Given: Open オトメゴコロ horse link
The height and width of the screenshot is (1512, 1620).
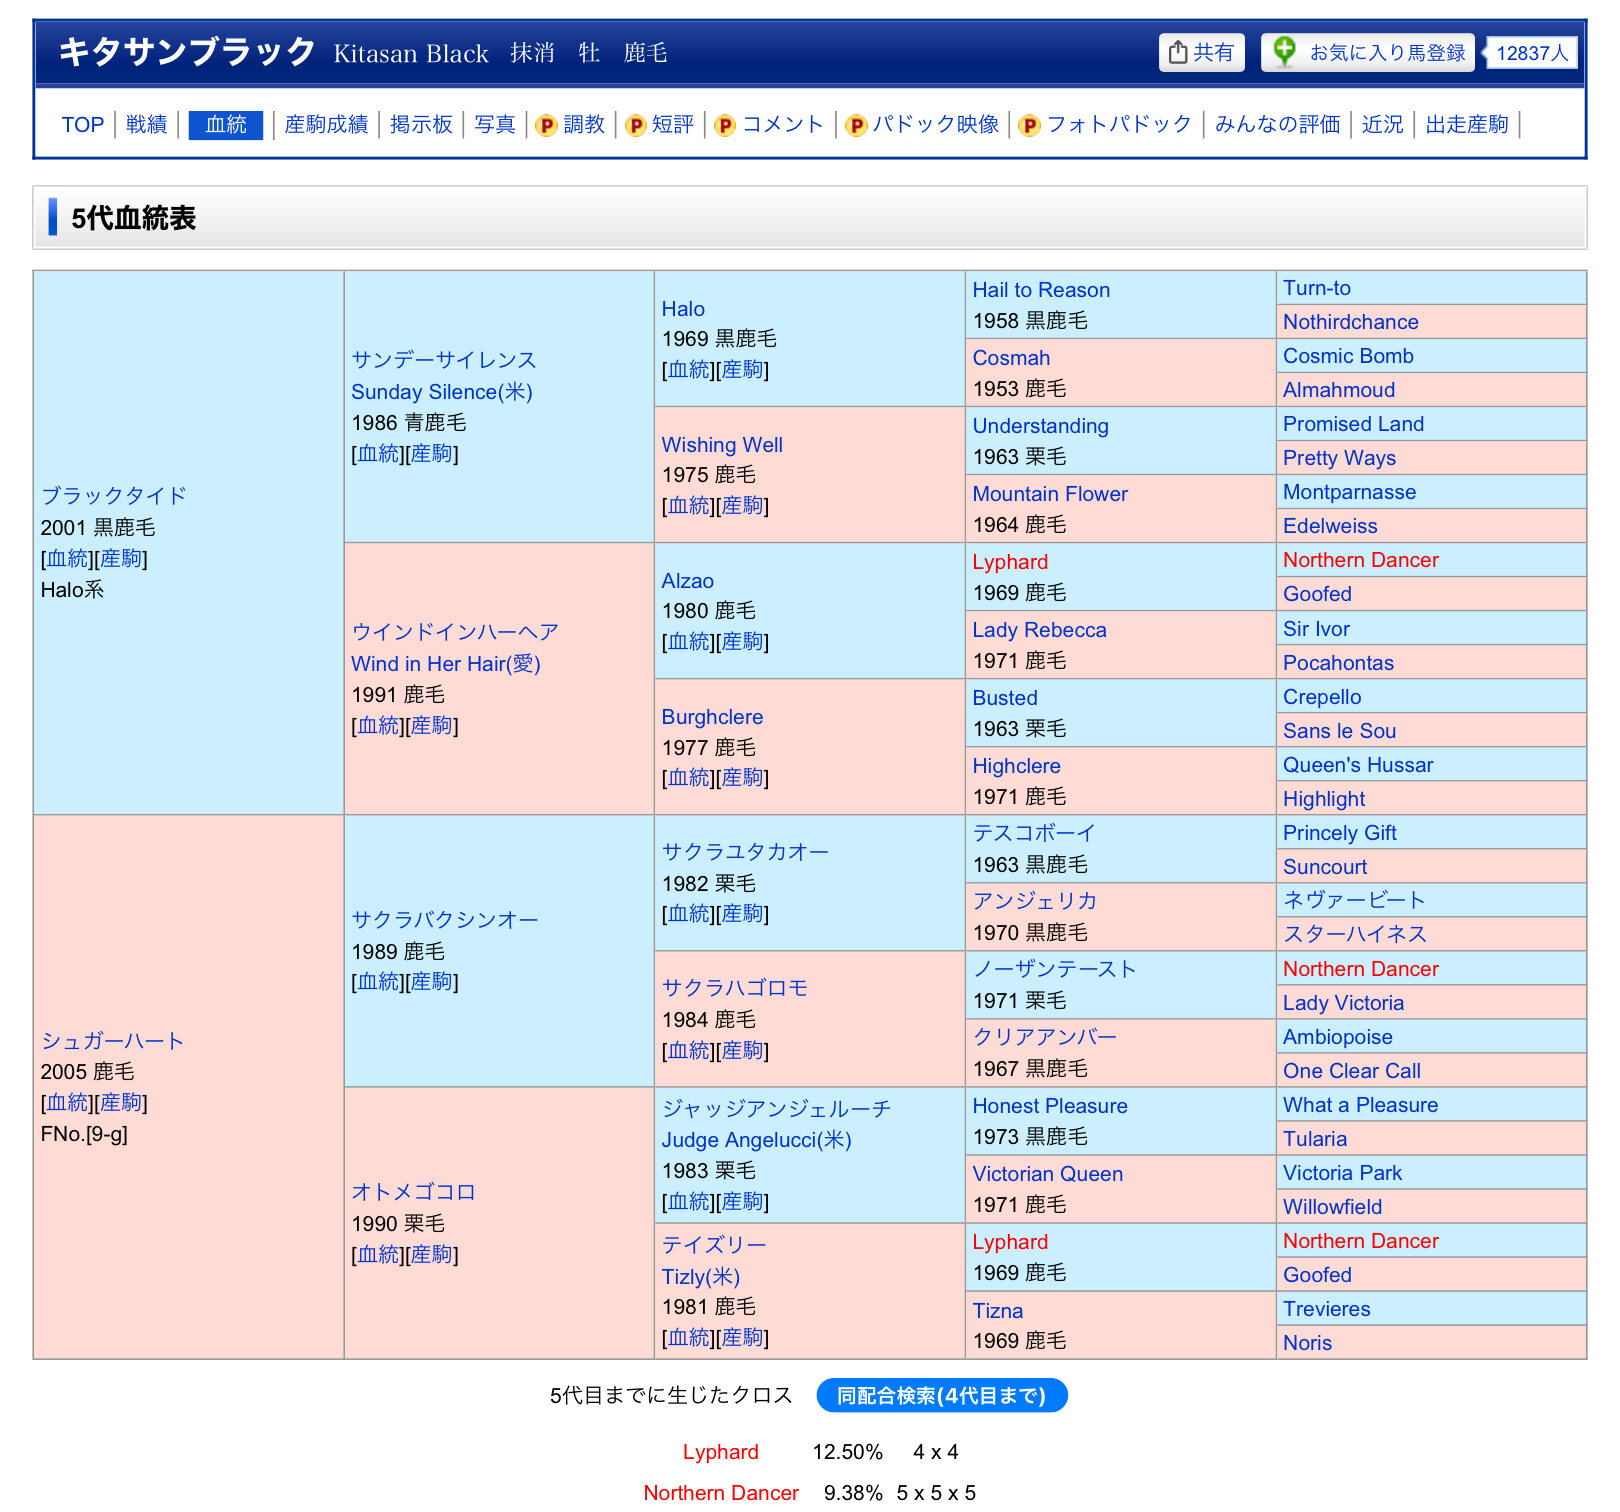Looking at the screenshot, I should tap(413, 1192).
